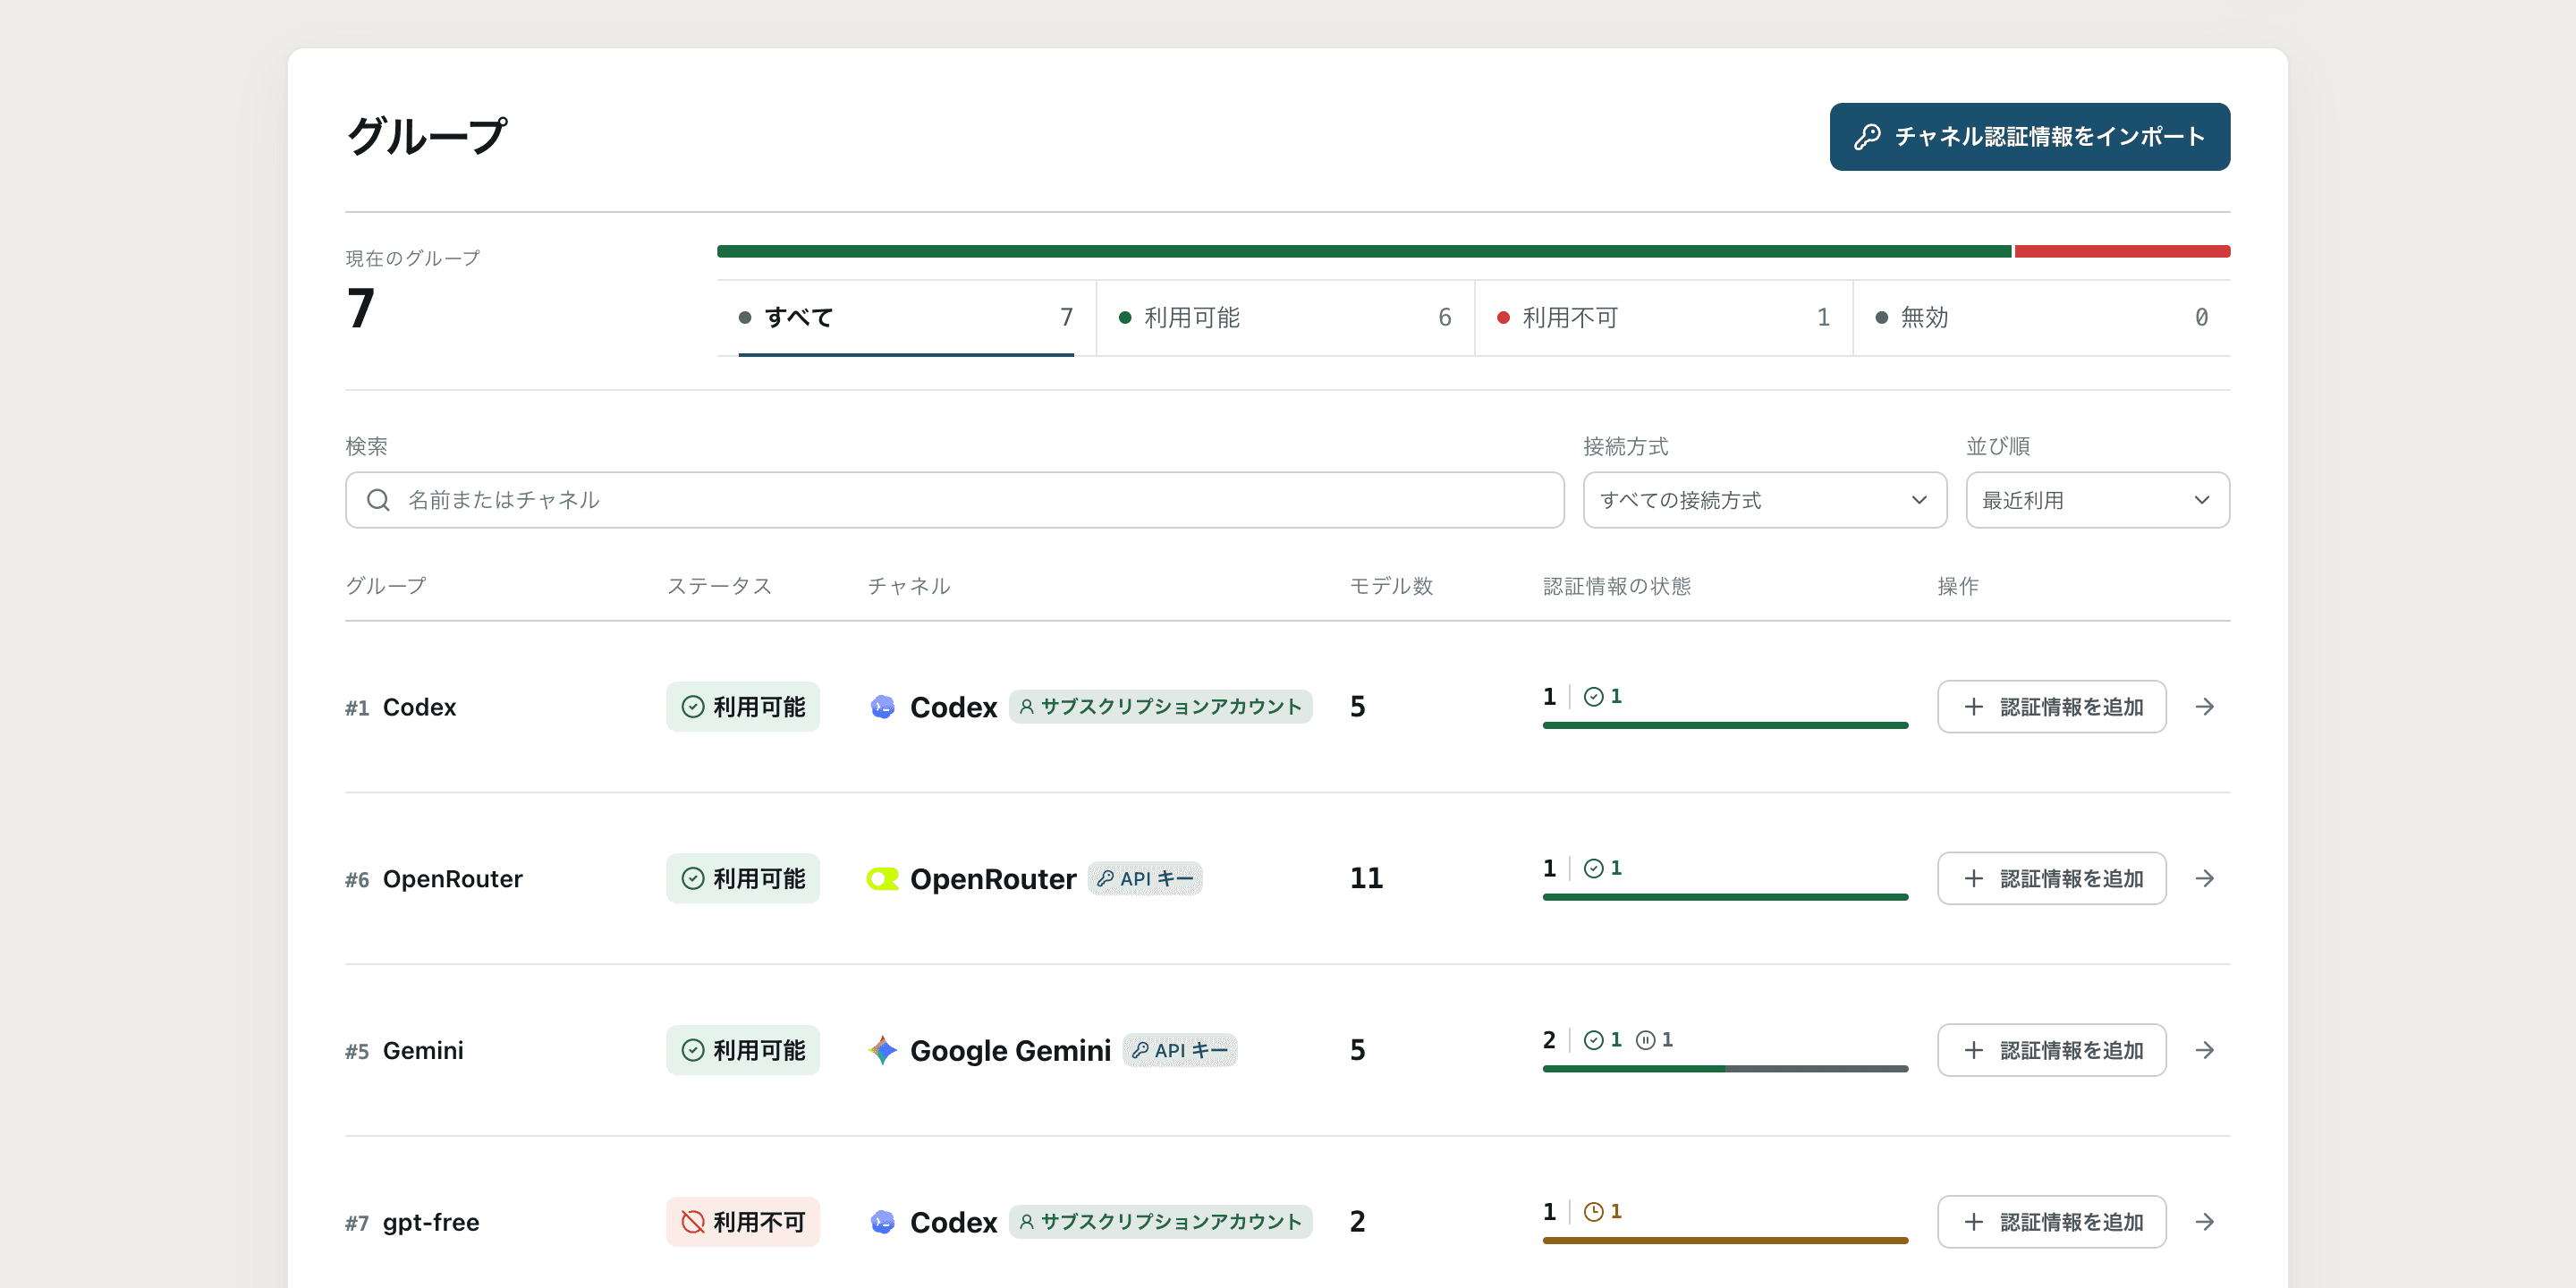Click the key icon in import button
The height and width of the screenshot is (1288, 2576).
1867,137
